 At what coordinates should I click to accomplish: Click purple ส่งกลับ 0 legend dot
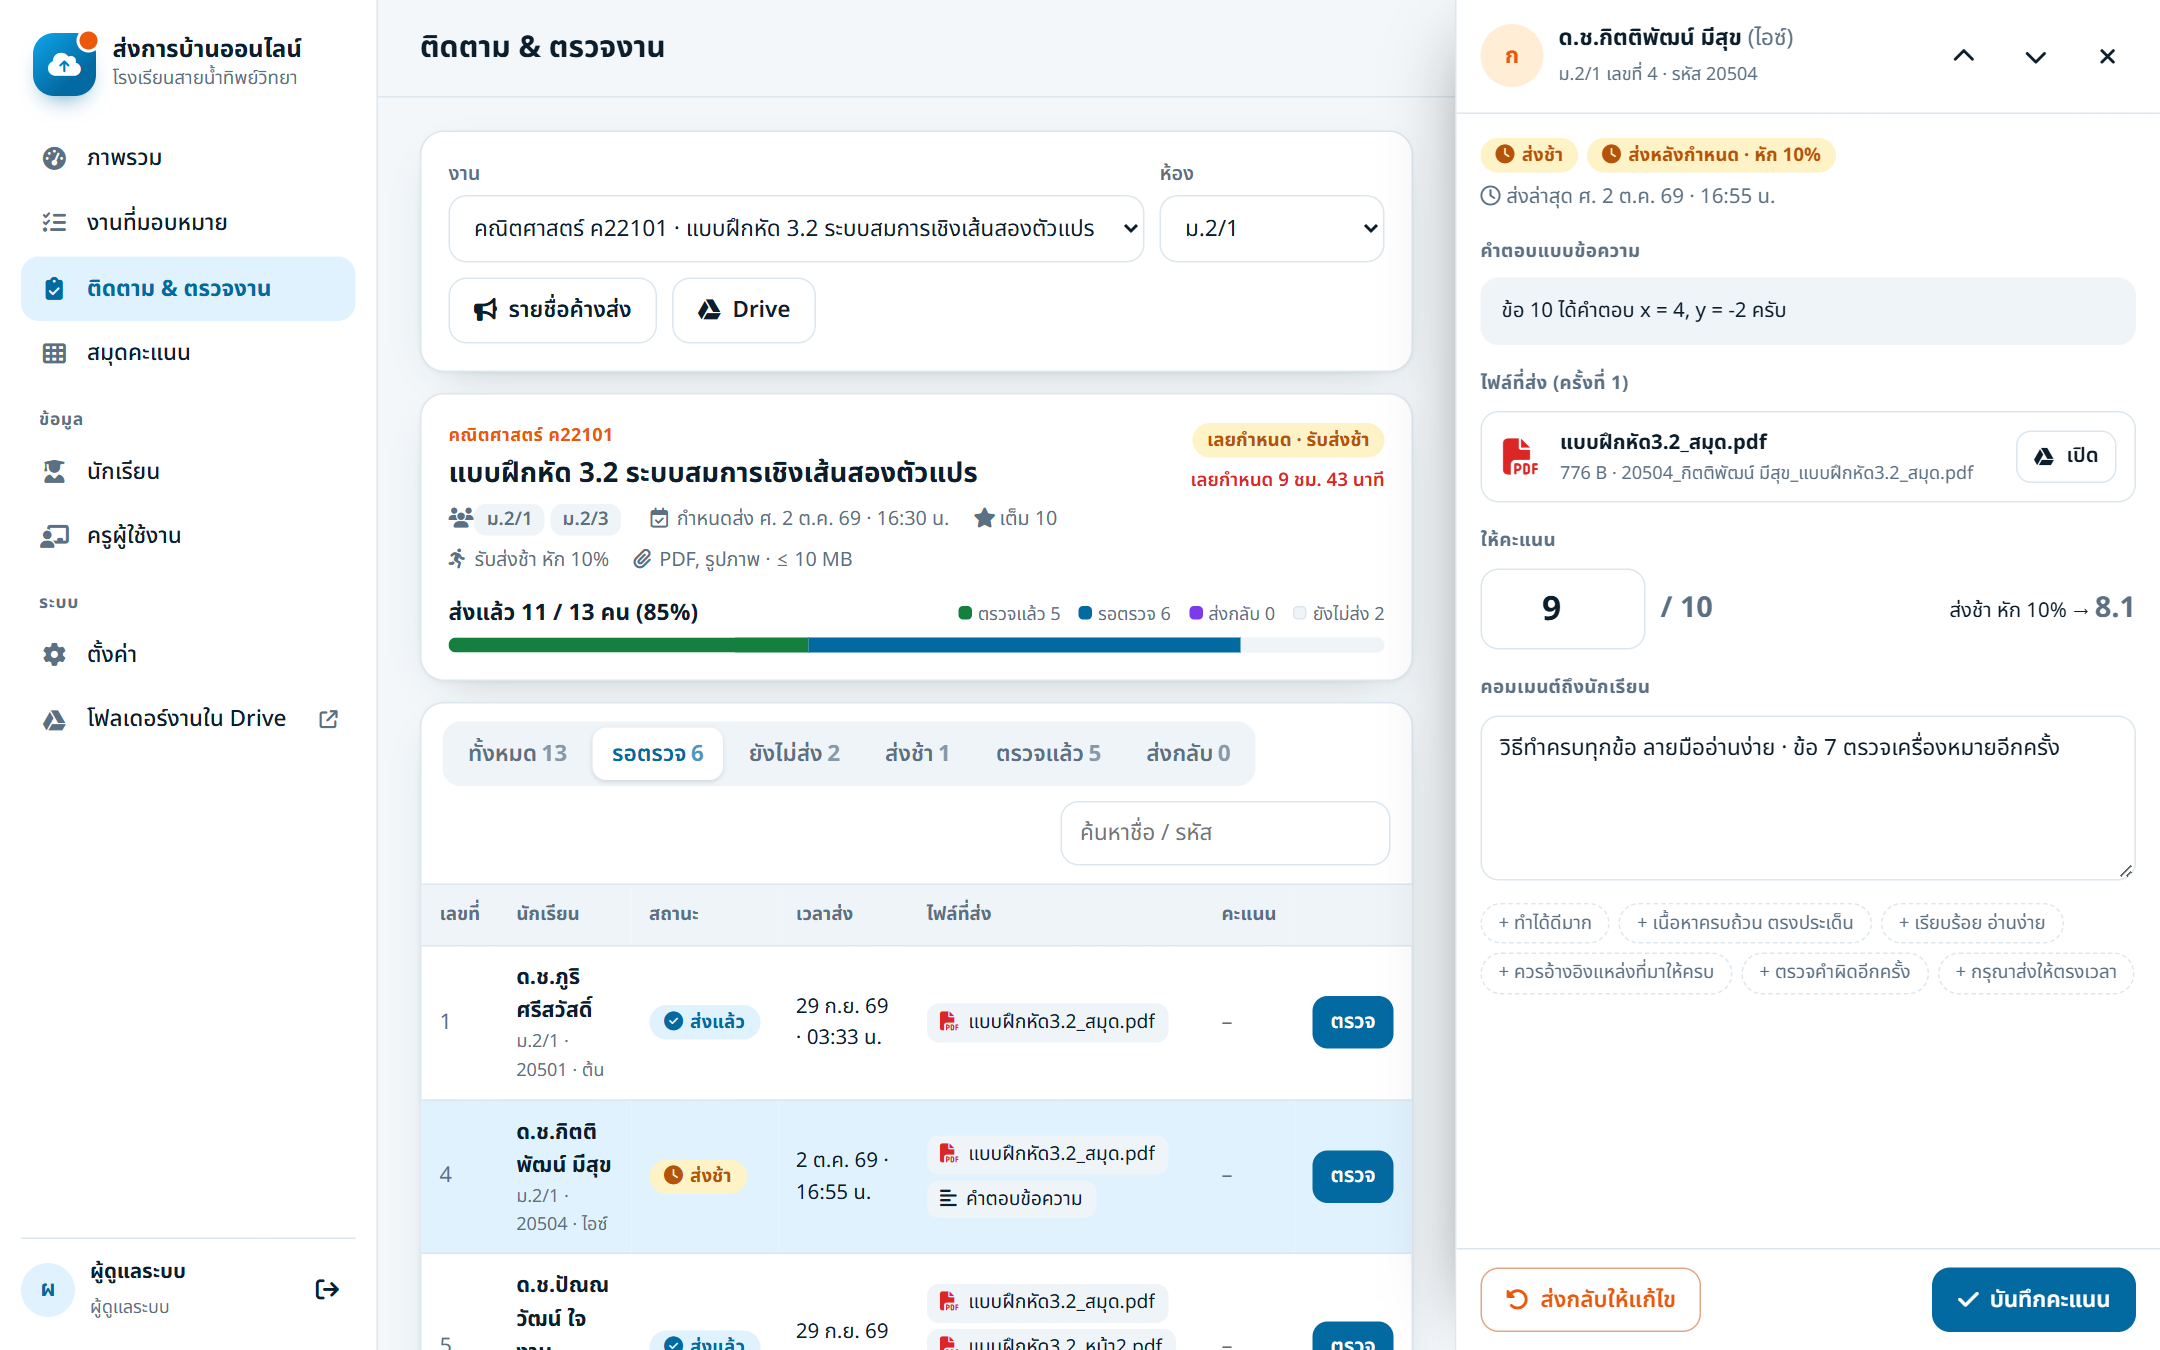pos(1196,613)
